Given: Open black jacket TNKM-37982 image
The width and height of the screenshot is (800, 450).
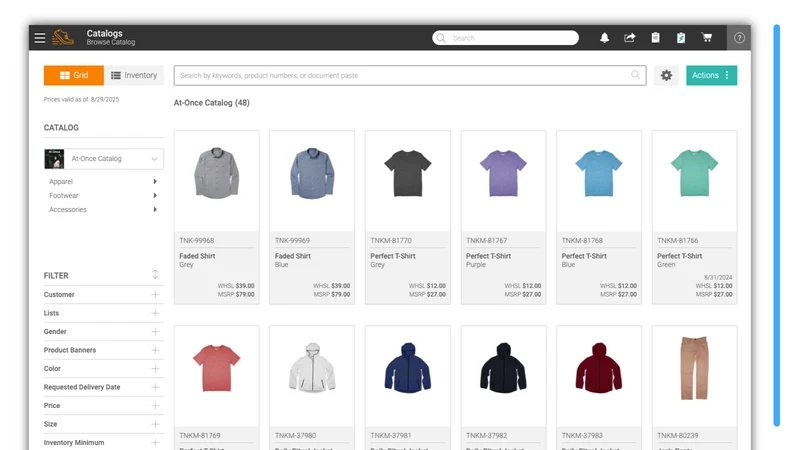Looking at the screenshot, I should point(503,368).
